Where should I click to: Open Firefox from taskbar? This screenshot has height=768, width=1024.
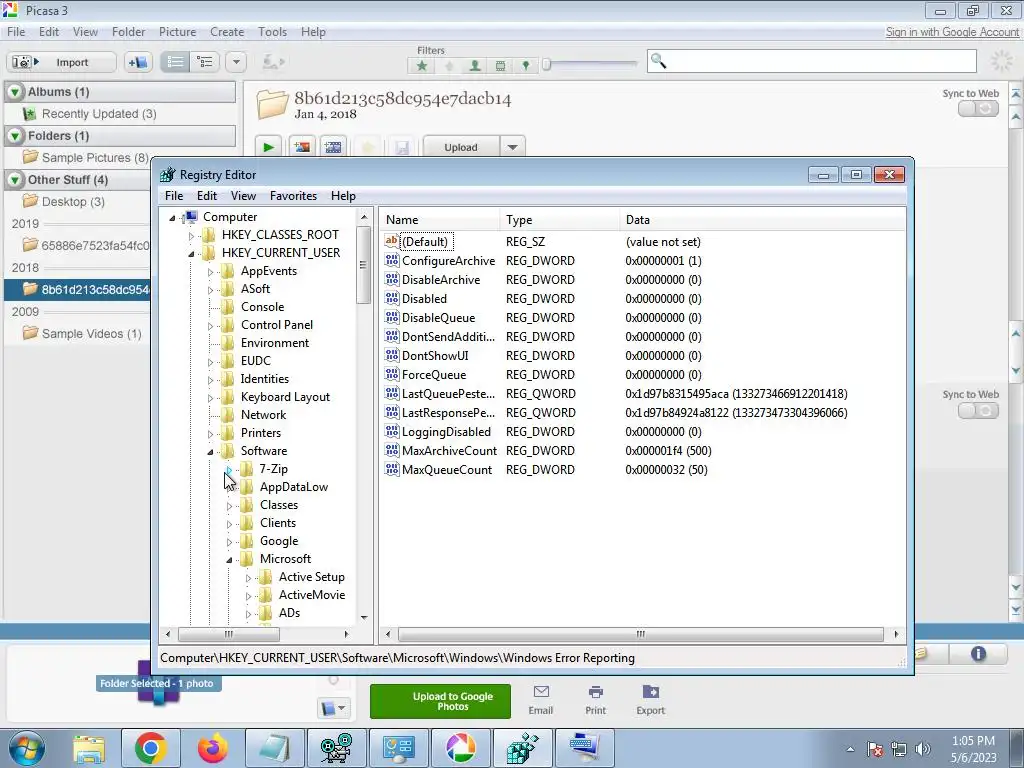pyautogui.click(x=212, y=748)
